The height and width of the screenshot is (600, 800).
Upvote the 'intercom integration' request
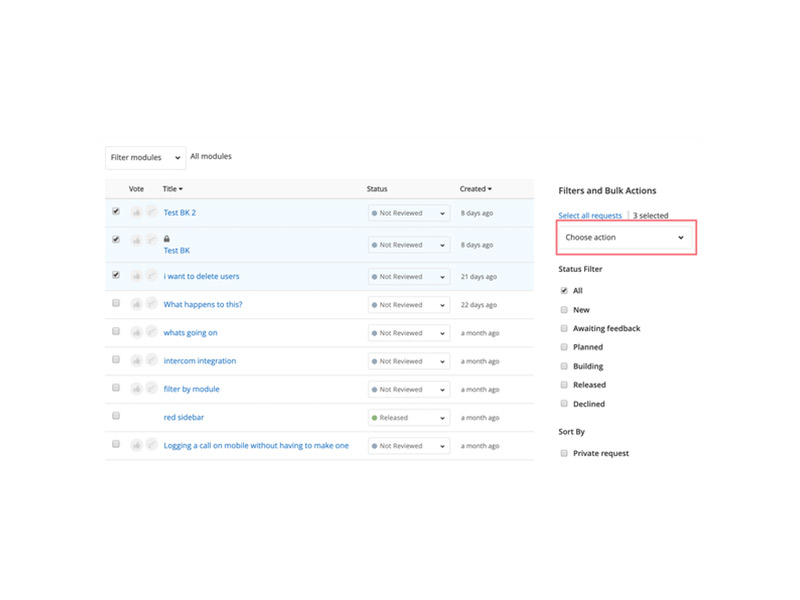click(x=137, y=360)
